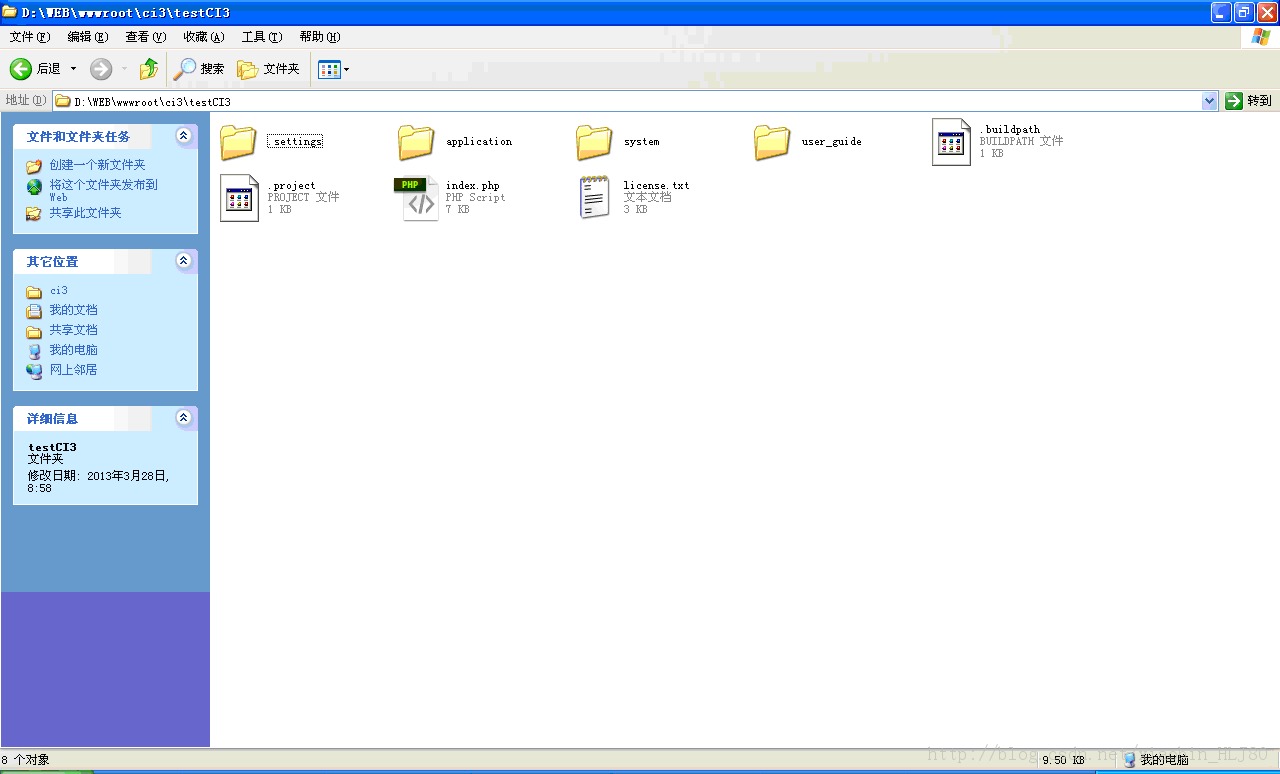Open Back button history dropdown arrow
Screen dimensions: 1280x774
point(73,69)
